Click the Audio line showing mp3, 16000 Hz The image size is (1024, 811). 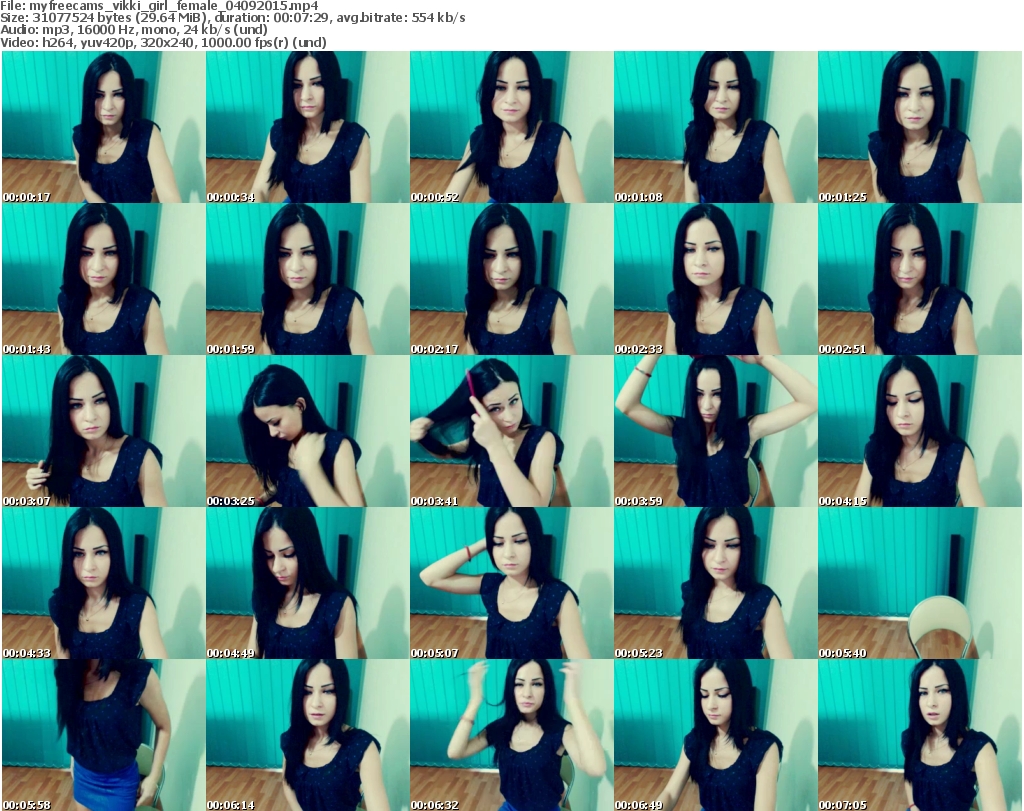pos(134,30)
